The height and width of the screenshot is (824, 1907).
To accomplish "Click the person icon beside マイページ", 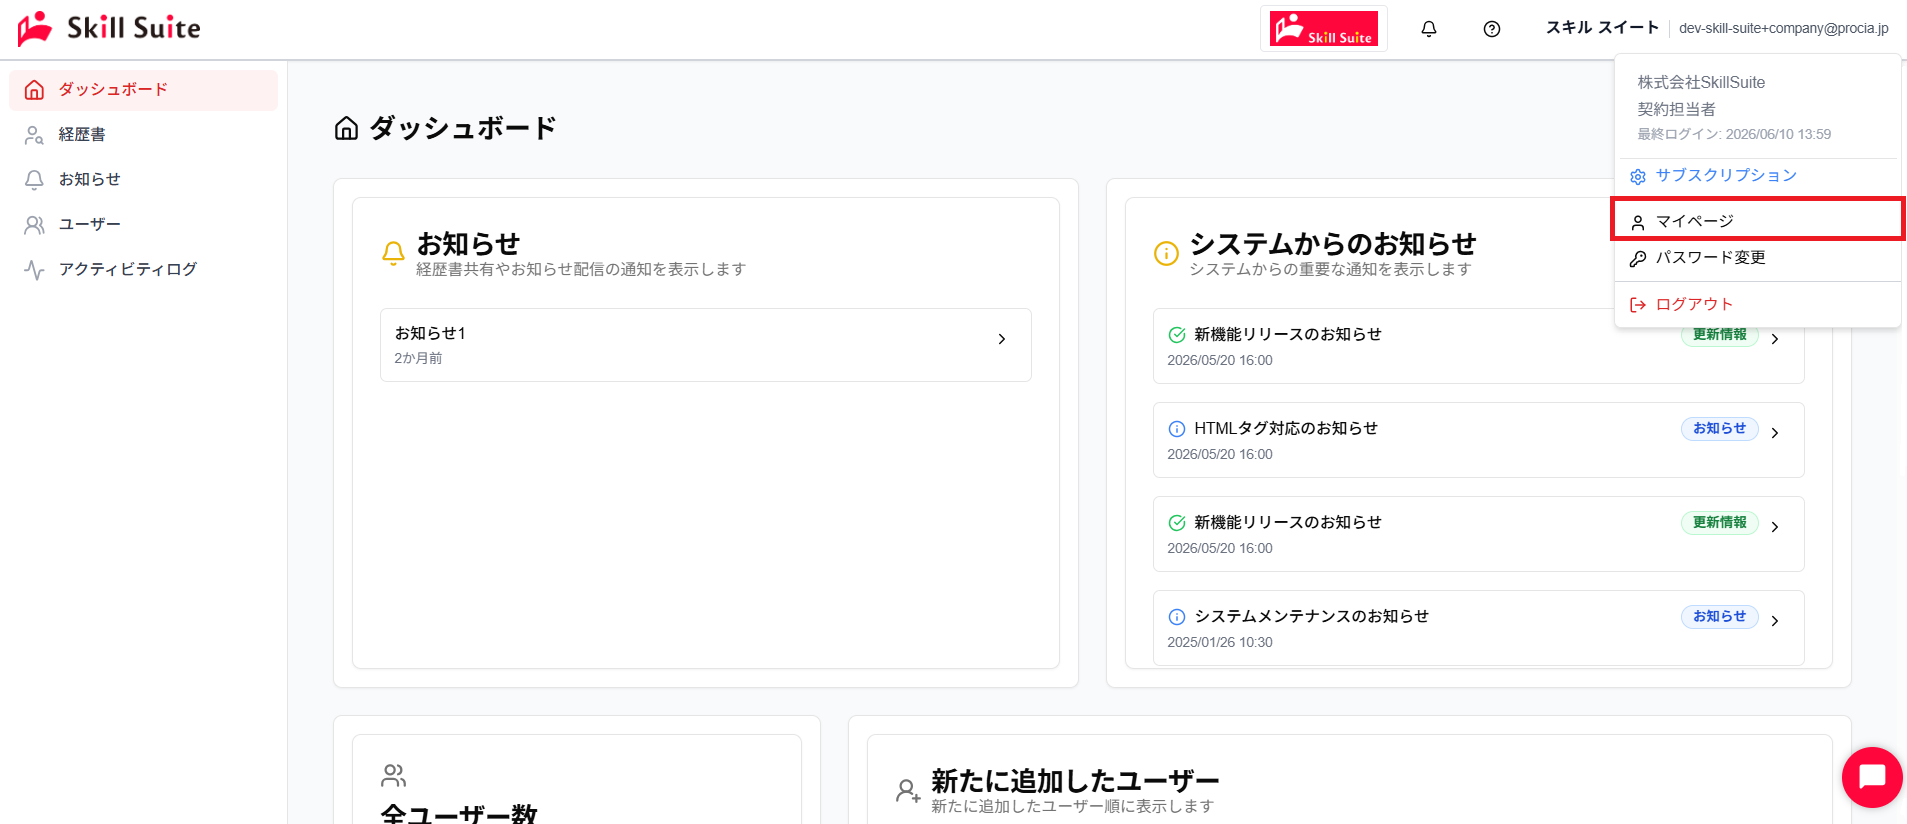I will 1638,223.
